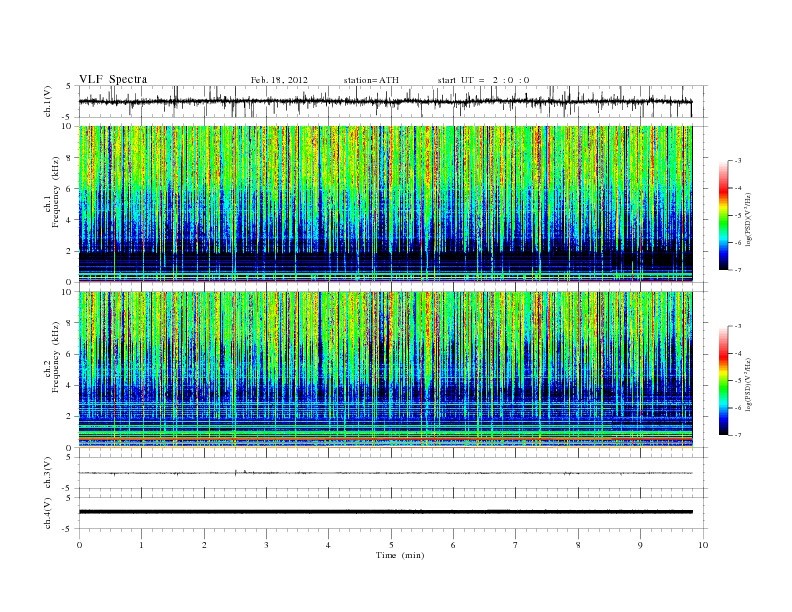This screenshot has height=612, width=792.
Task: Click the "8" kHz tick of ch.1 spectrogram
Action: tap(69, 158)
